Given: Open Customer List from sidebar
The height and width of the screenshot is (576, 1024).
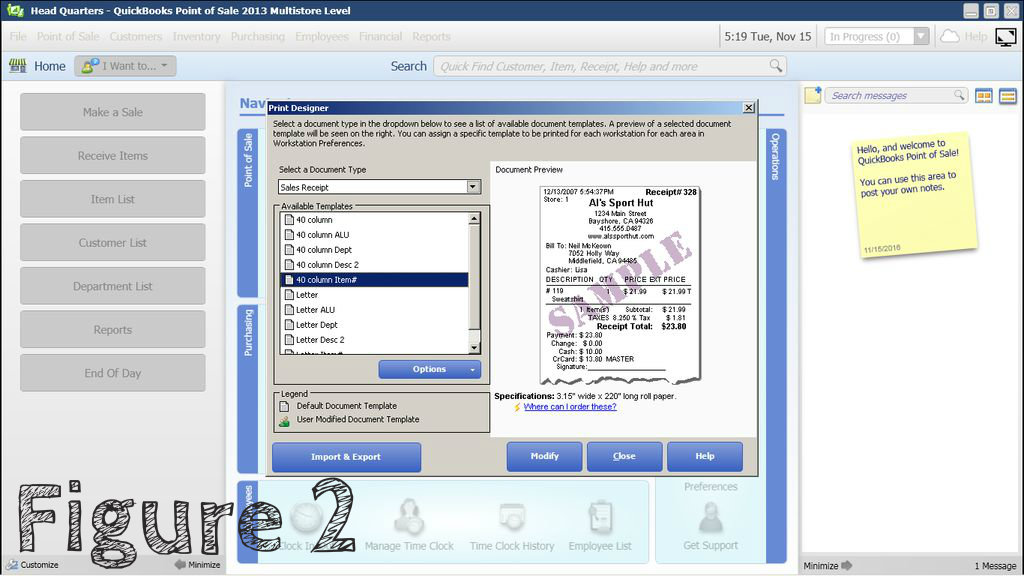Looking at the screenshot, I should click(112, 242).
